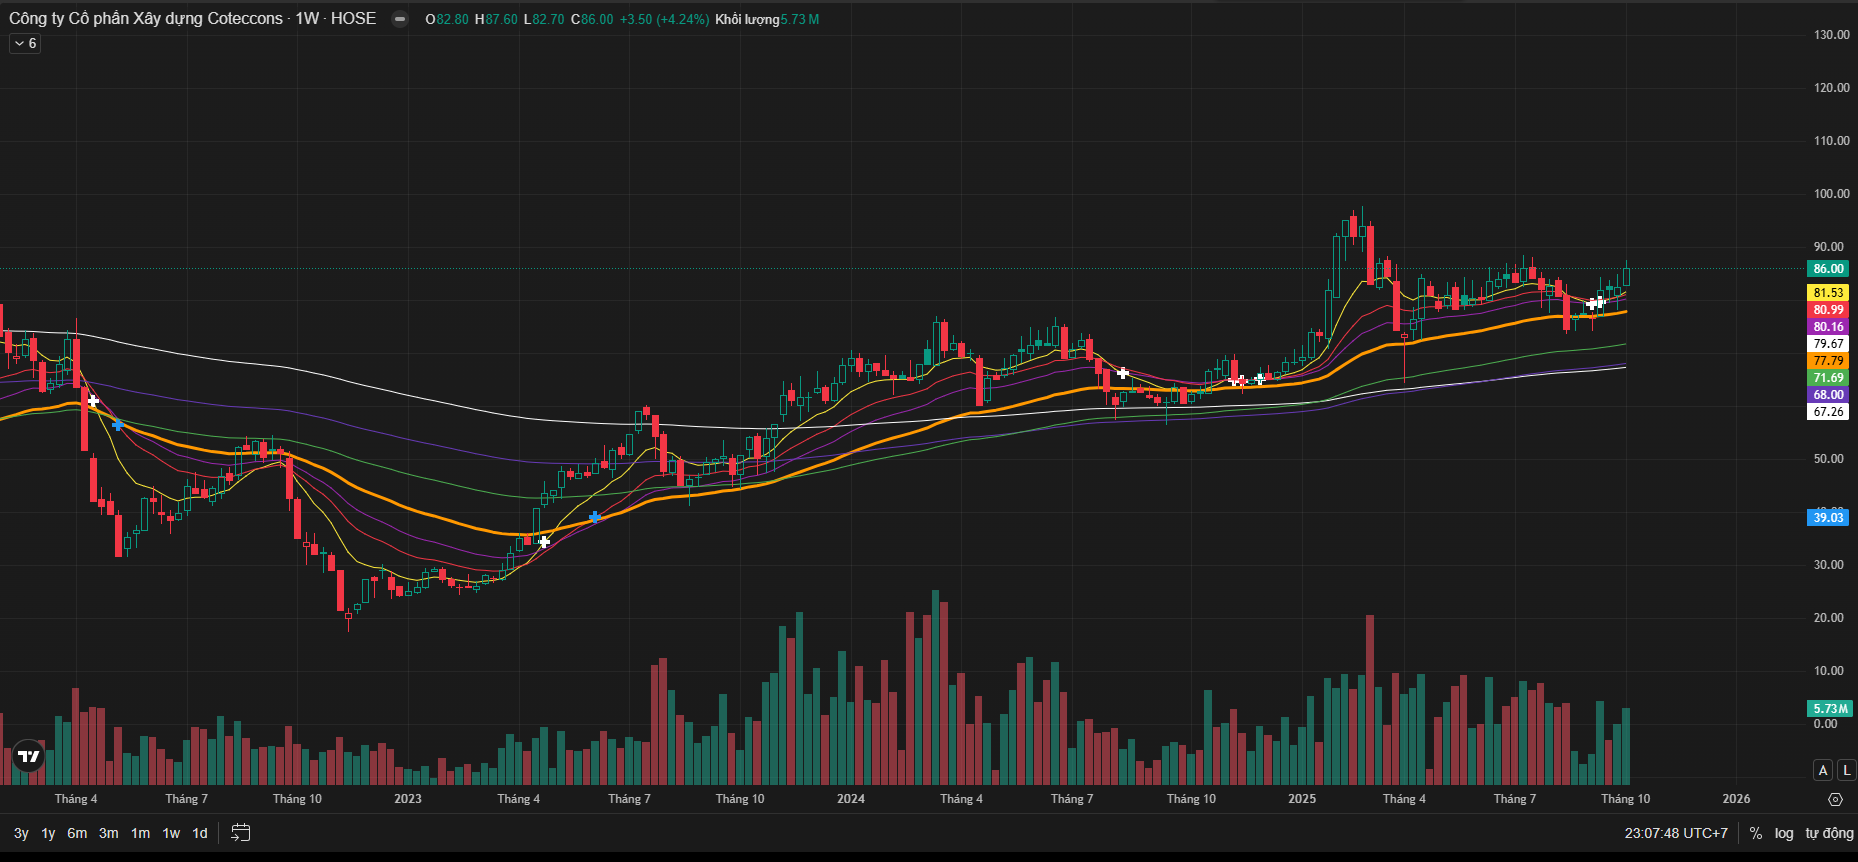The image size is (1858, 862).
Task: Click the high value H87.60
Action: coord(496,19)
